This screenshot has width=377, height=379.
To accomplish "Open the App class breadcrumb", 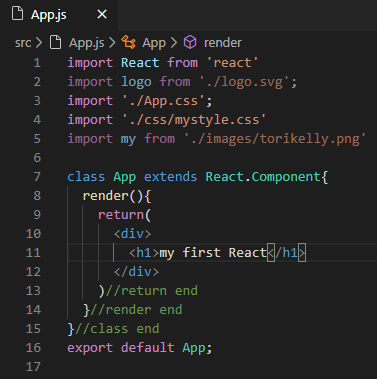I will pyautogui.click(x=154, y=43).
